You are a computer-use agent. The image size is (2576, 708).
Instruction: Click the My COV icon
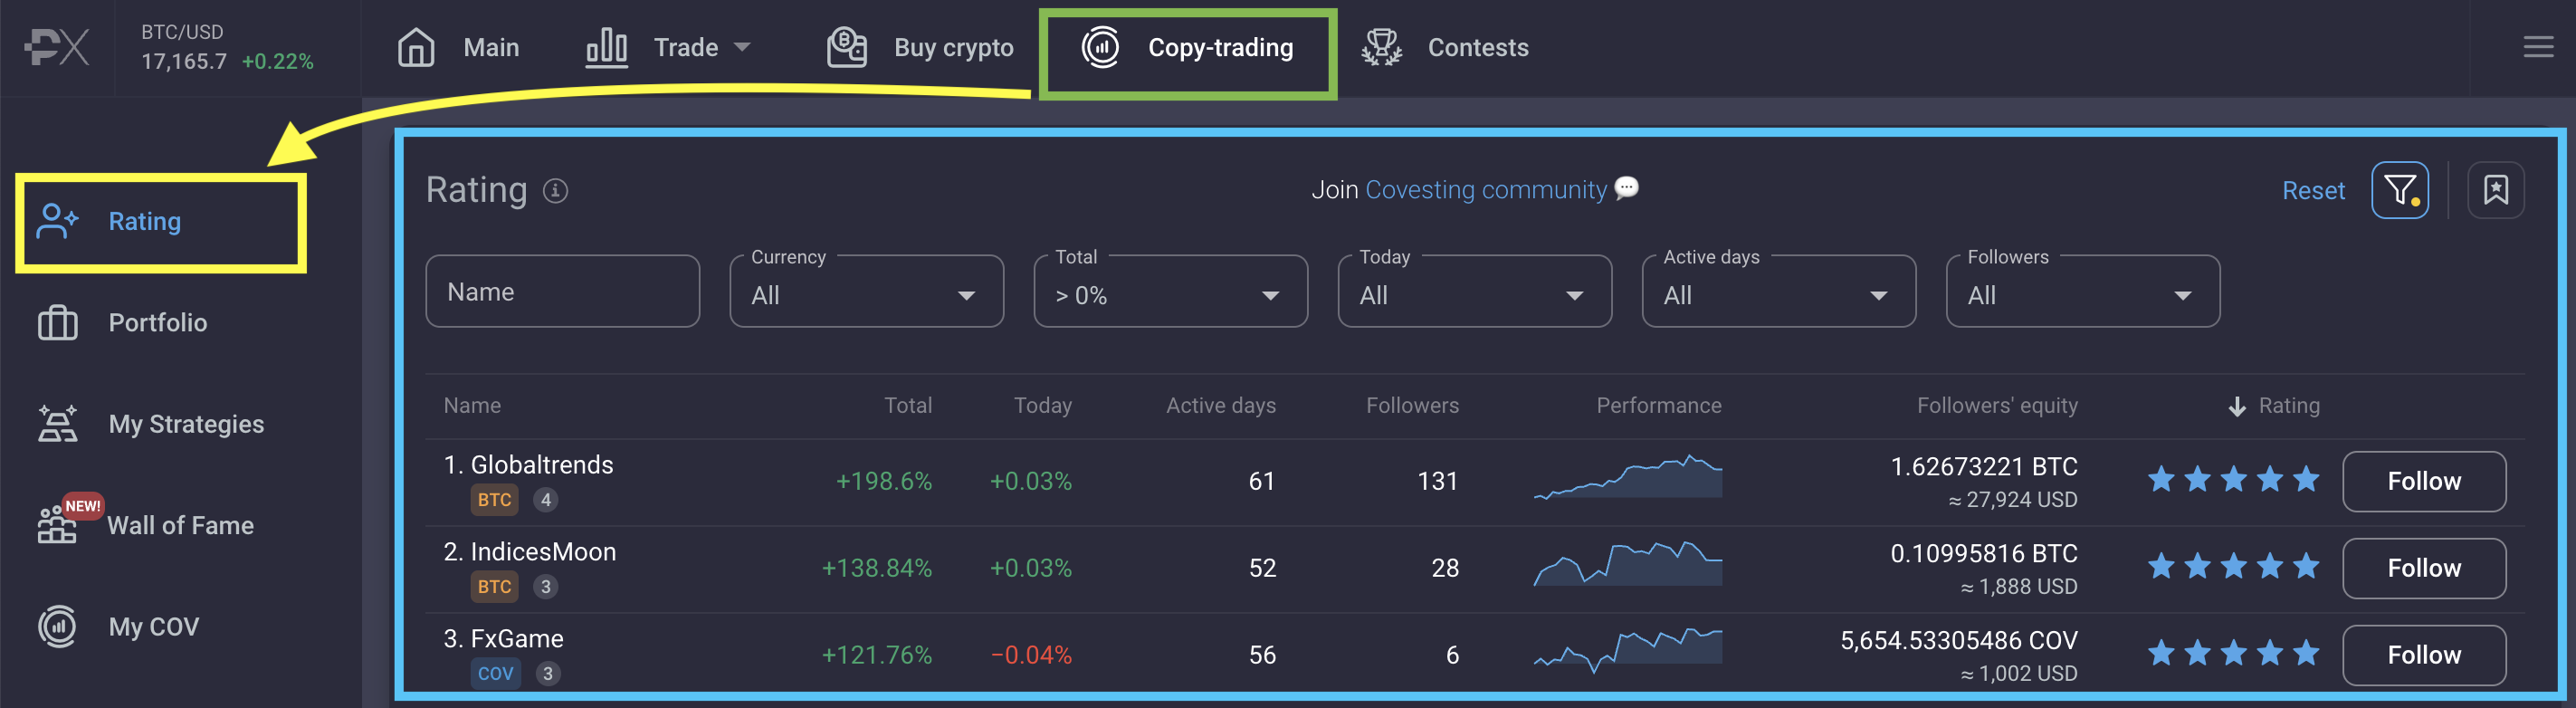click(57, 627)
